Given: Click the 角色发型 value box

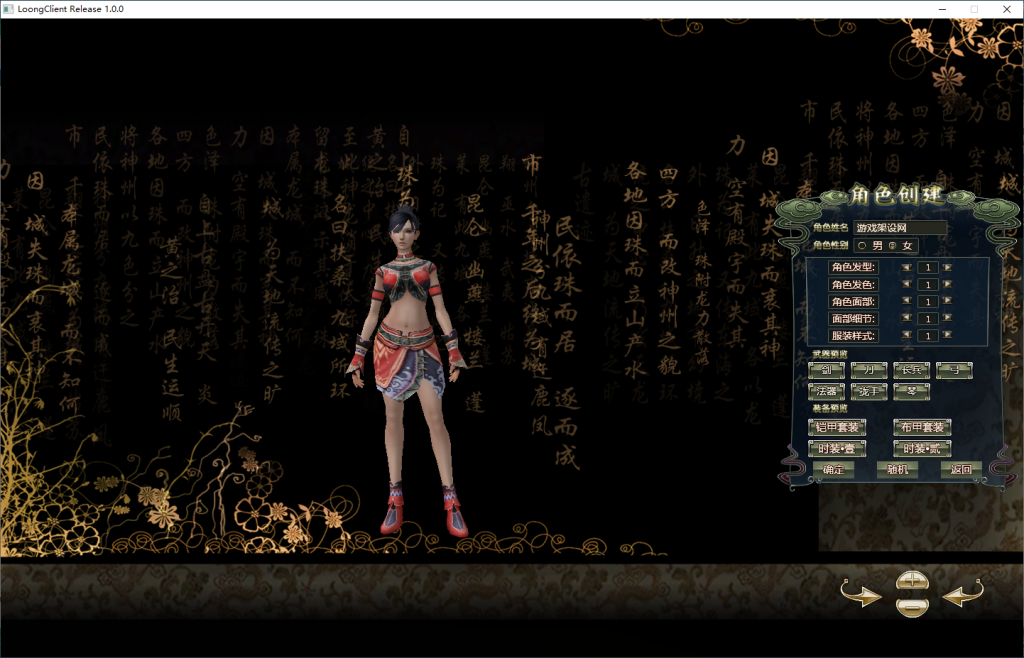Looking at the screenshot, I should point(927,267).
